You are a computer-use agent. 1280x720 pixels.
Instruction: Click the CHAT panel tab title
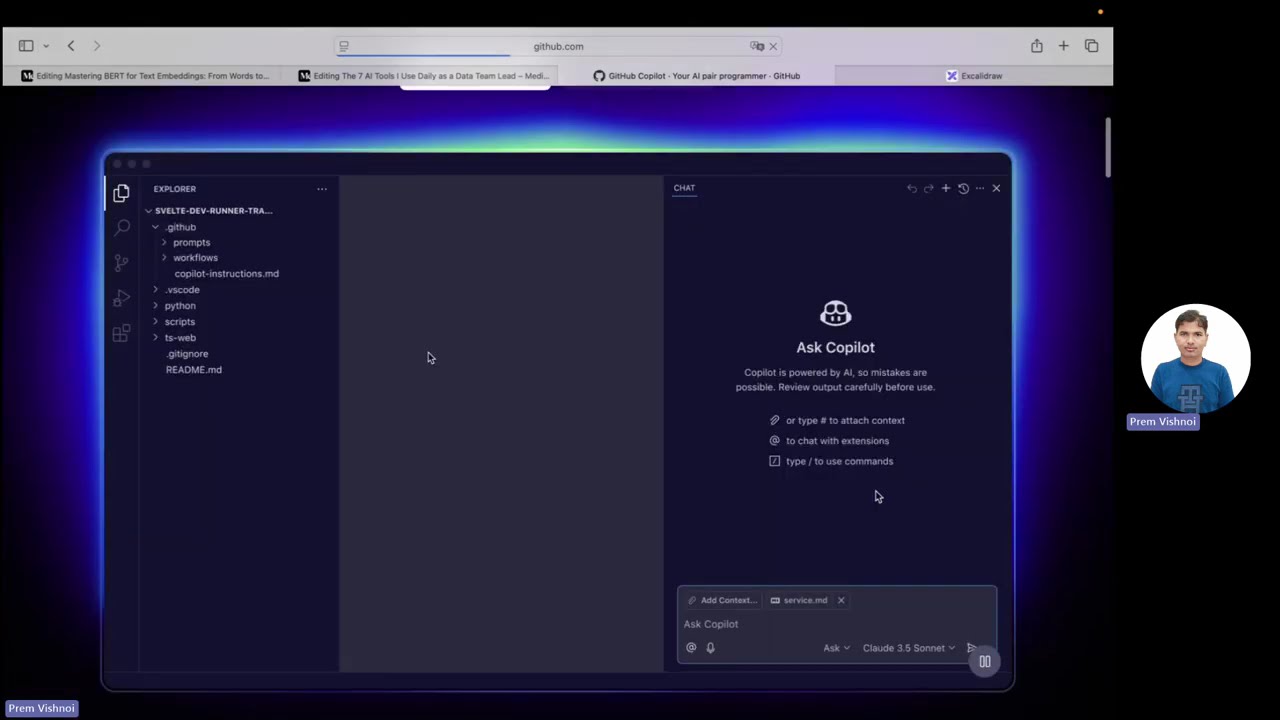pos(684,188)
